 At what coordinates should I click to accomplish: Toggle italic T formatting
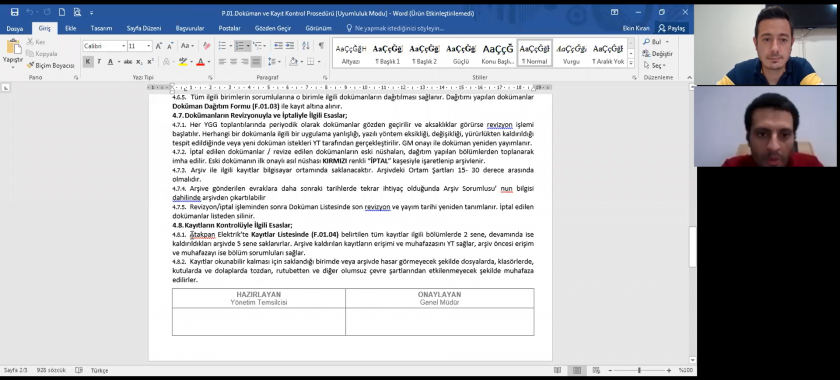click(x=99, y=62)
